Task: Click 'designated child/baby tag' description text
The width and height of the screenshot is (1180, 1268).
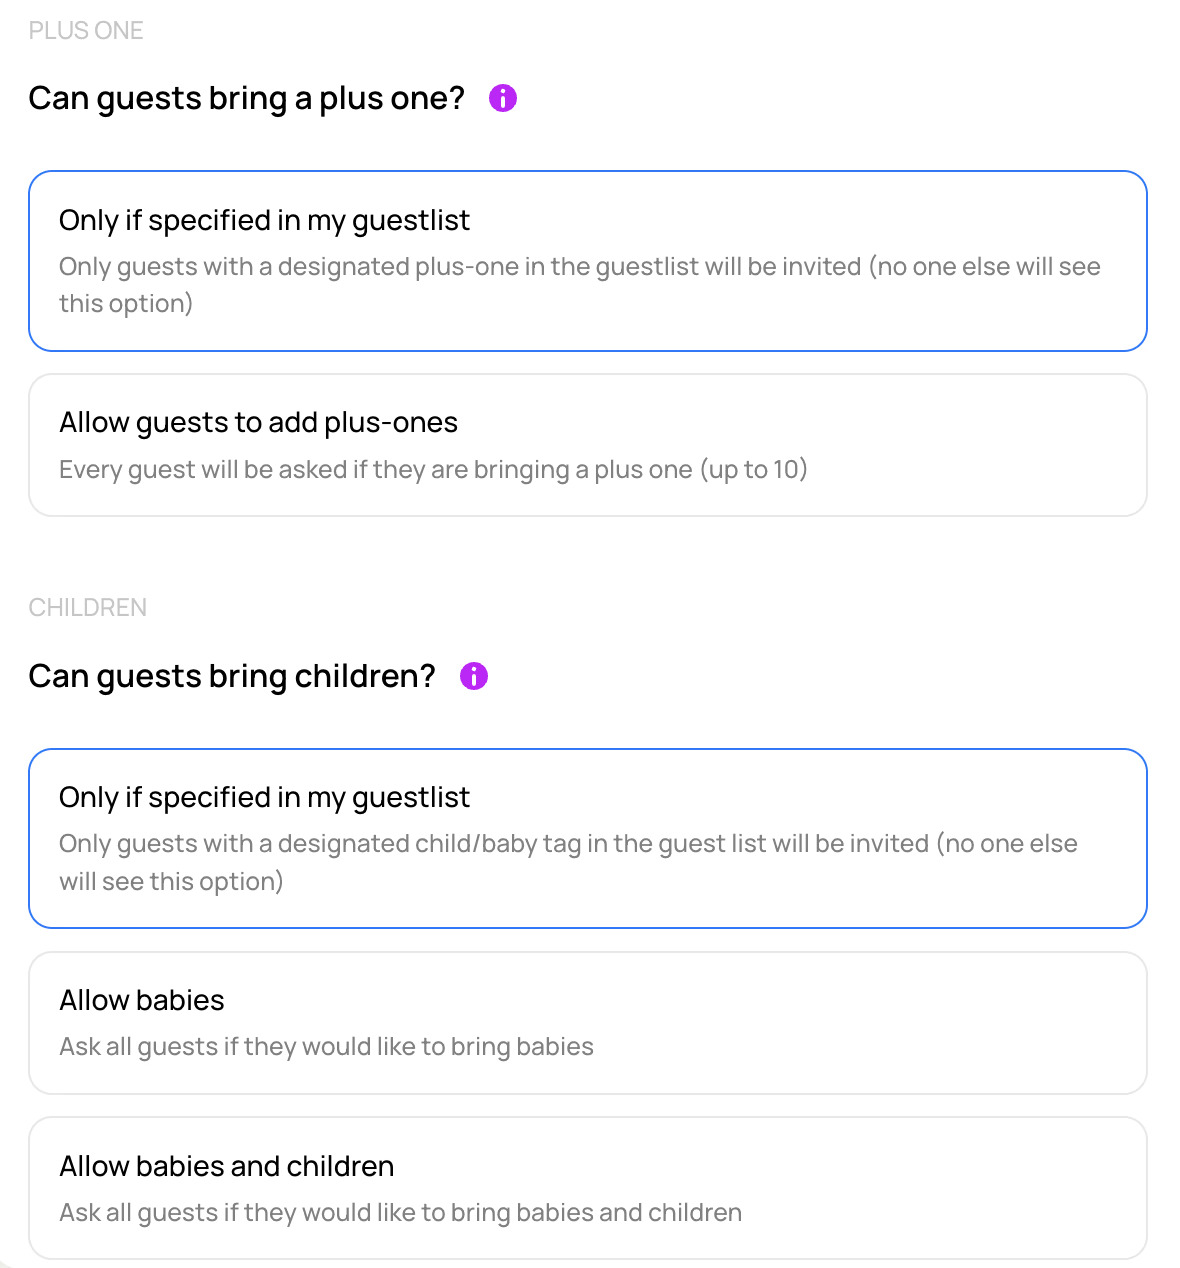Action: [568, 862]
